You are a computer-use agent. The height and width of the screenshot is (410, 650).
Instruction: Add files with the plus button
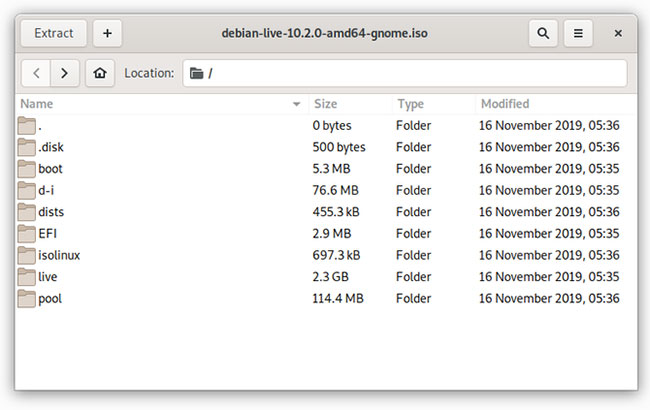107,33
